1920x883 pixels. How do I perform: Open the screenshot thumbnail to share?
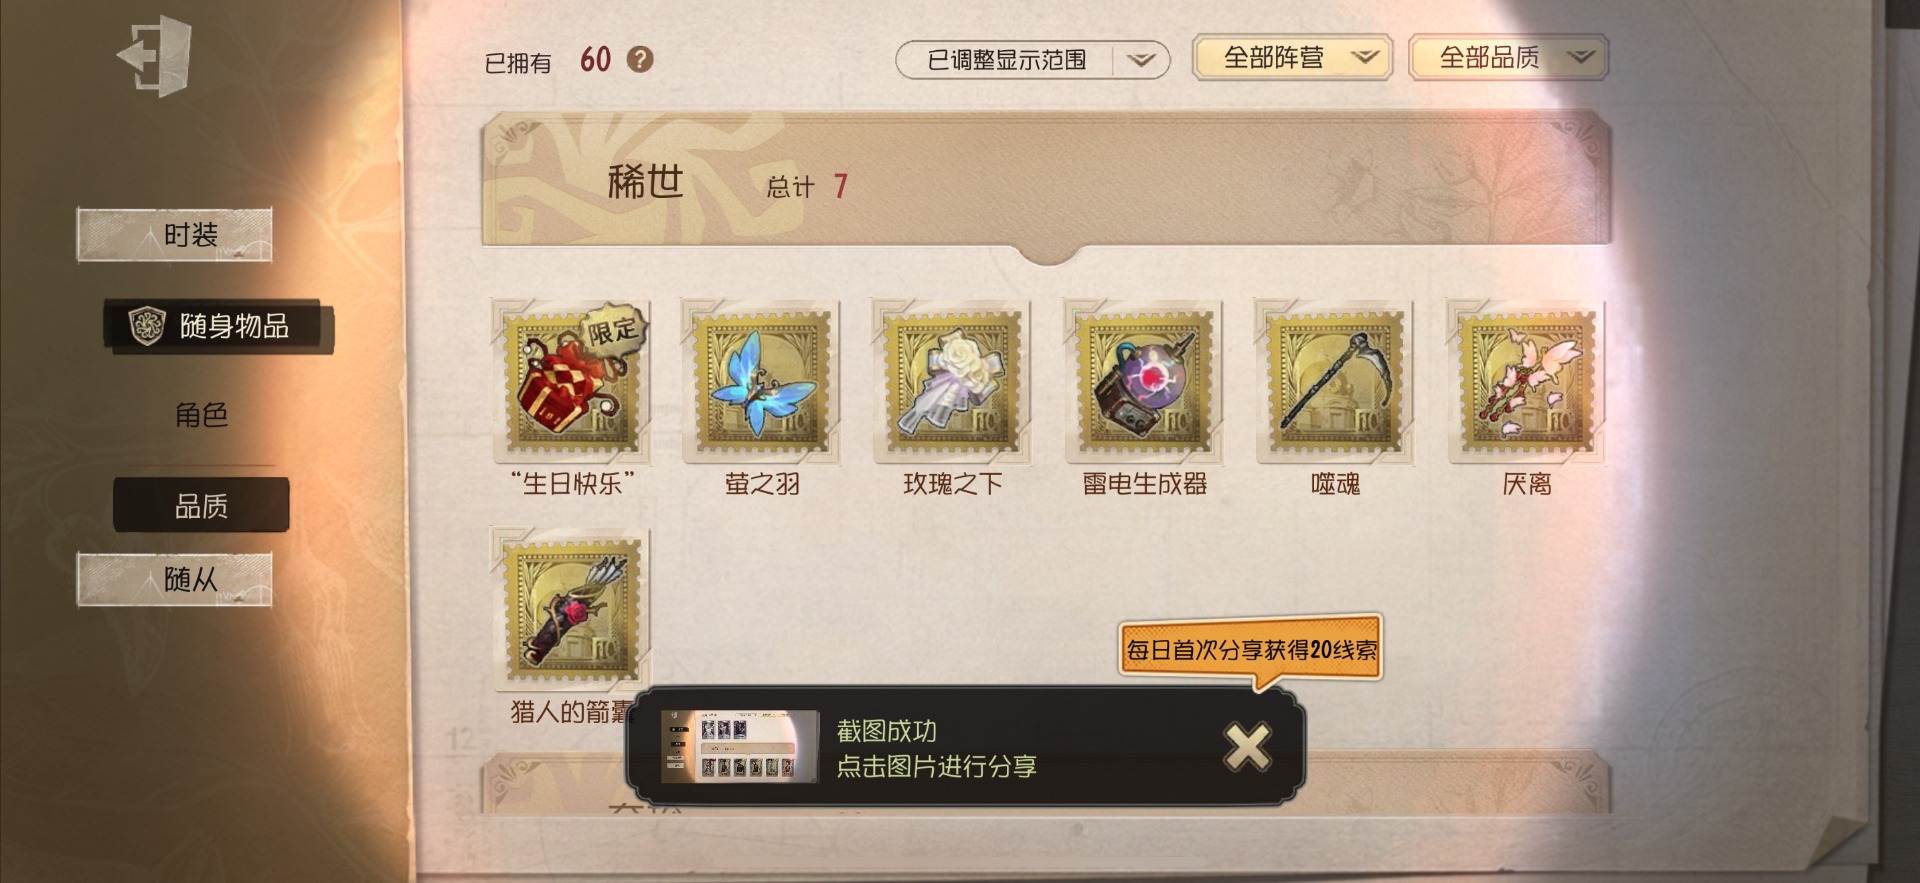[740, 747]
